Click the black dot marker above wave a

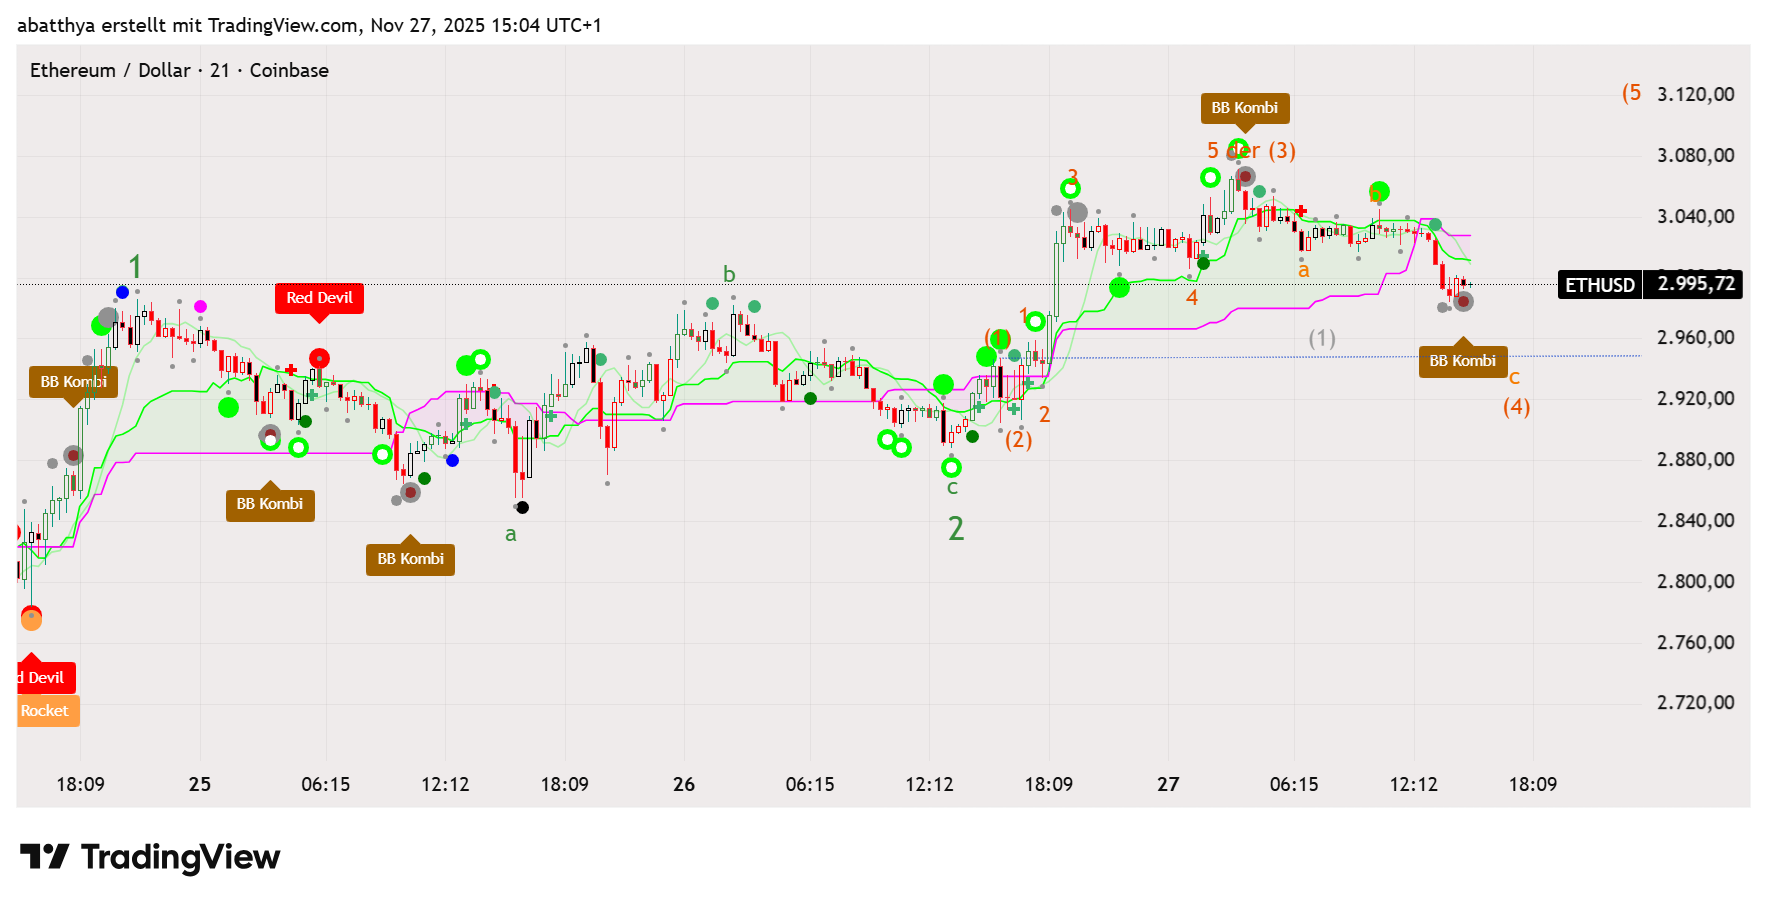(522, 508)
